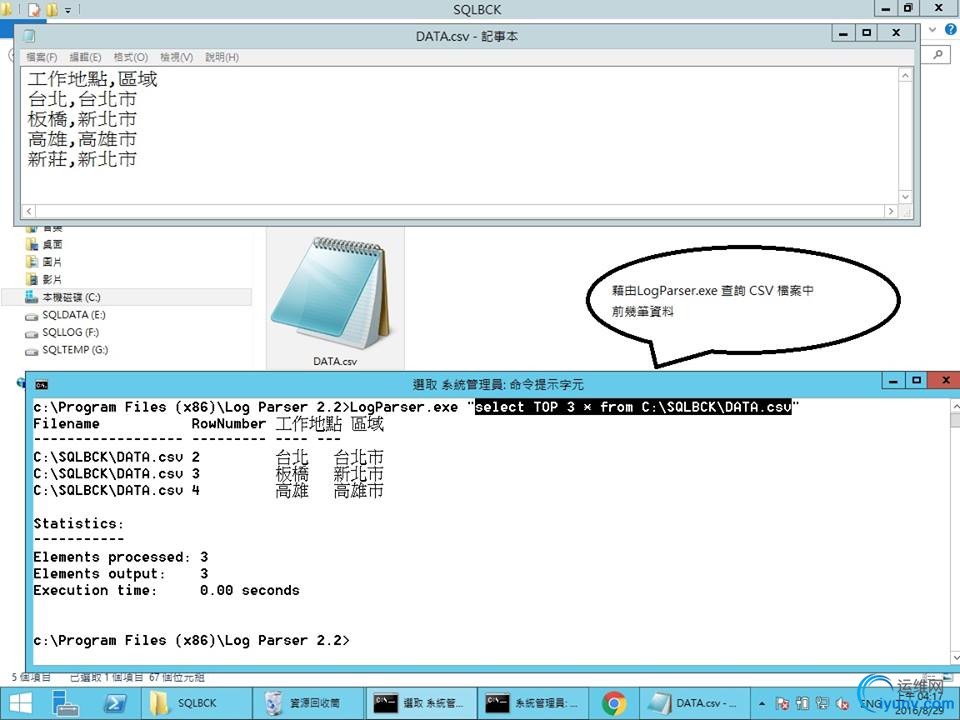Switch to the SQLBCK Explorer taskbar button

tap(197, 703)
